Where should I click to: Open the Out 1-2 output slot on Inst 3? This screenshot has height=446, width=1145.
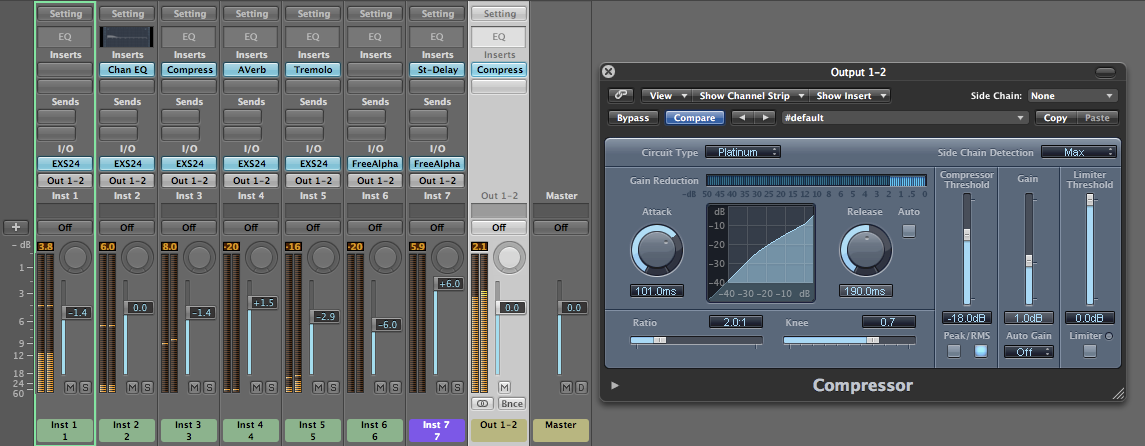pos(189,180)
